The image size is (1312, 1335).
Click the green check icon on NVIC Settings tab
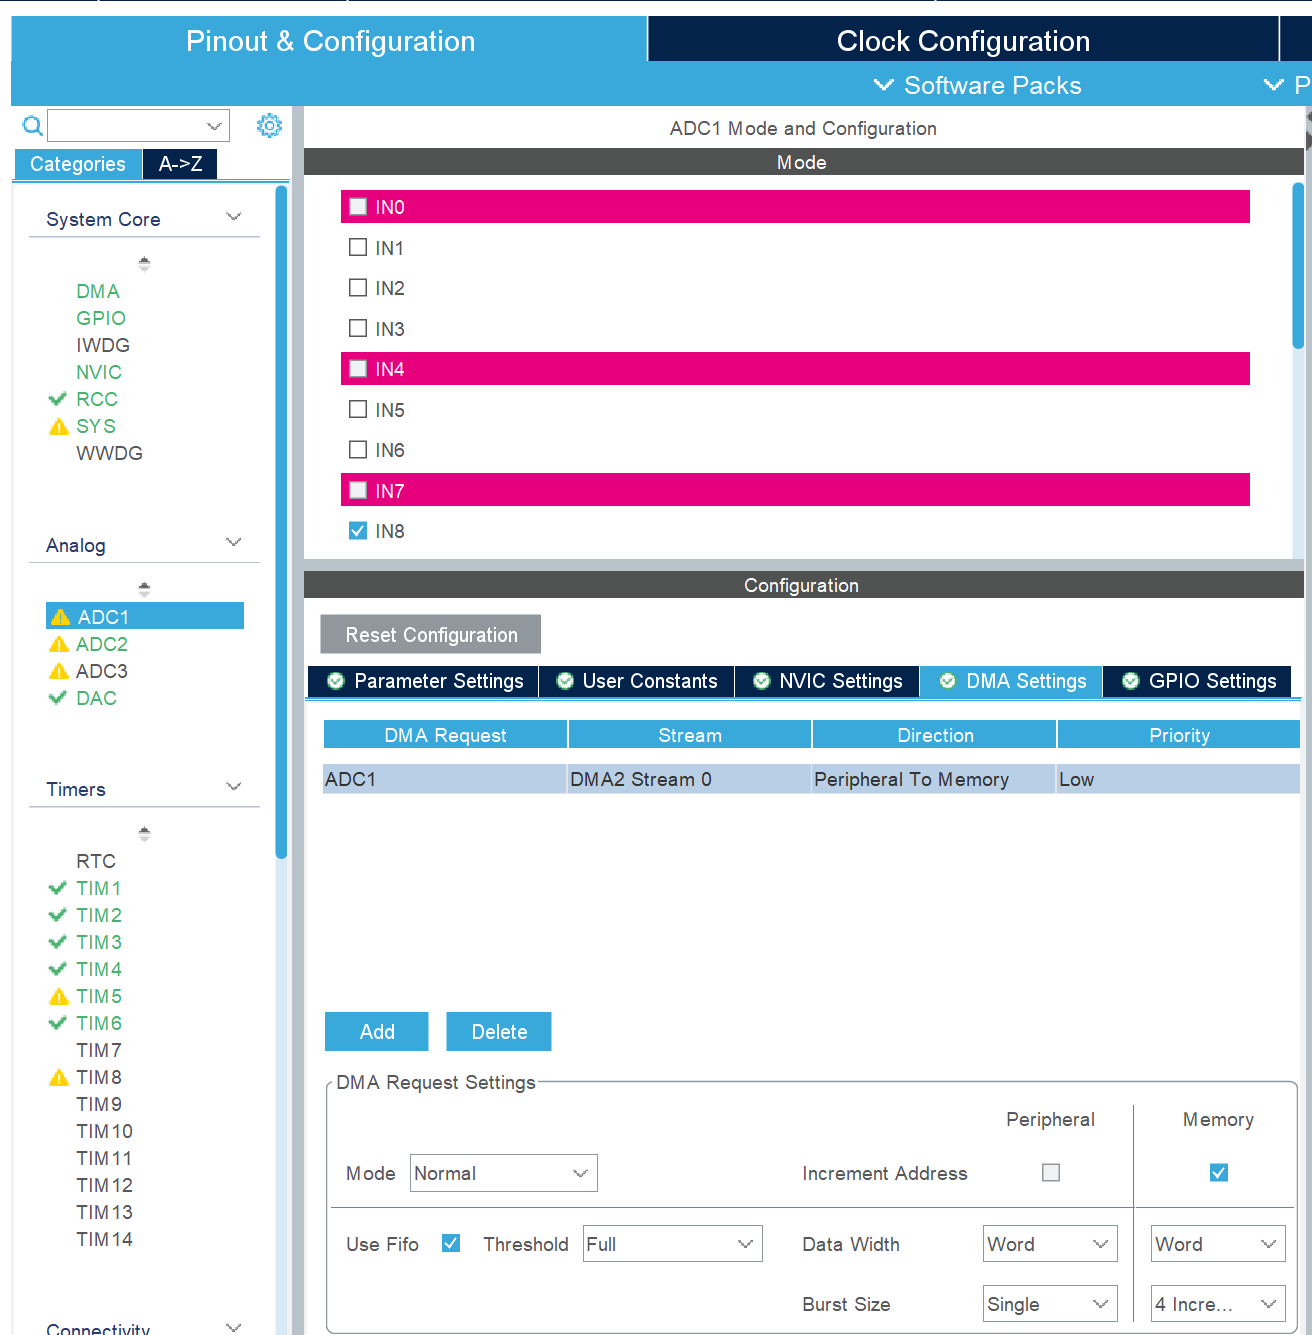[x=760, y=681]
